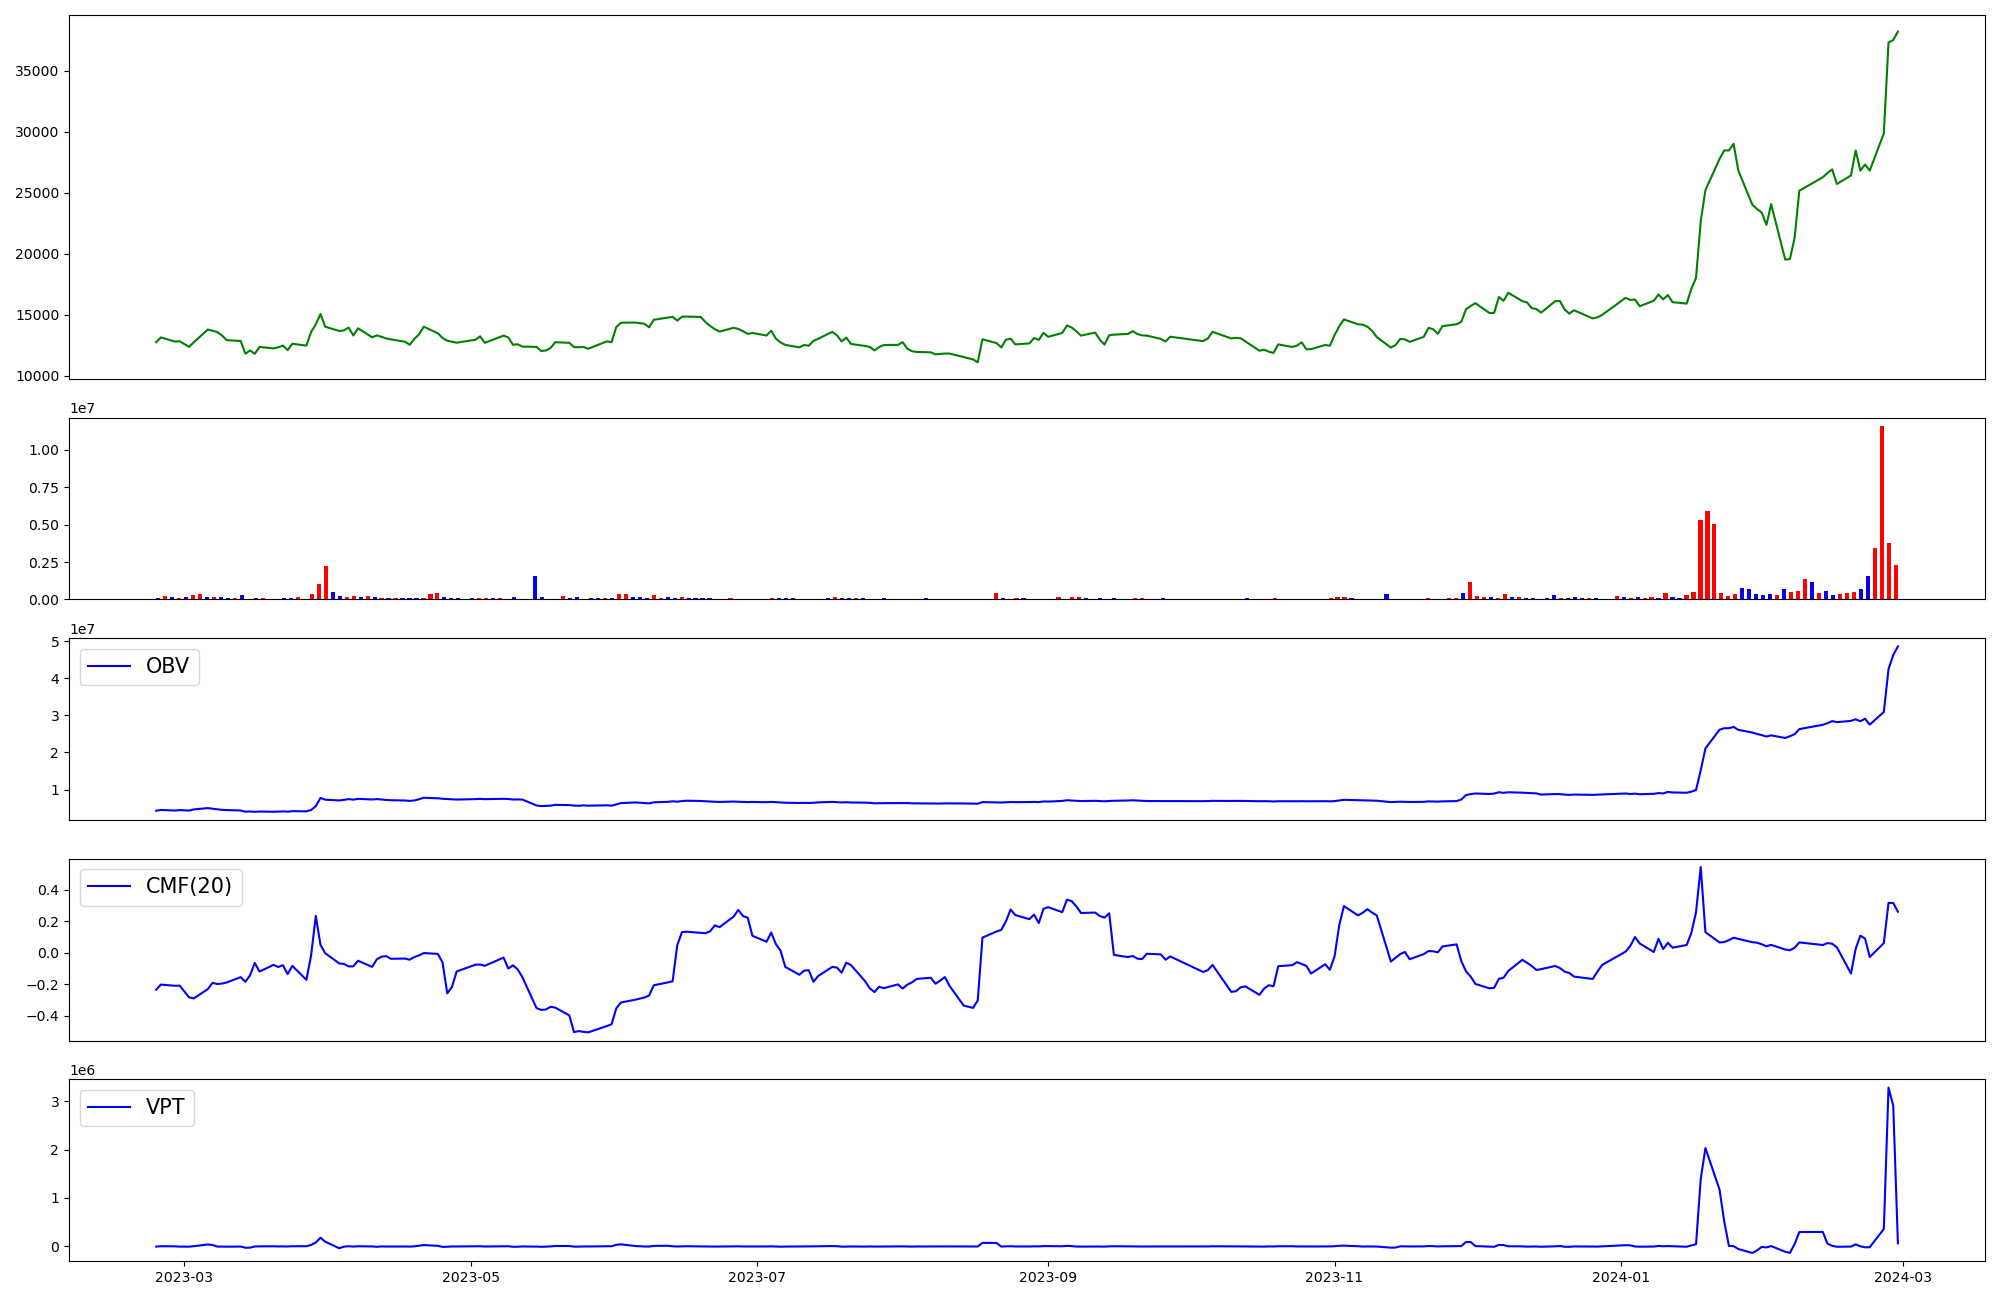Click the 2023-07 date tick label
The height and width of the screenshot is (1300, 2000).
(757, 1277)
